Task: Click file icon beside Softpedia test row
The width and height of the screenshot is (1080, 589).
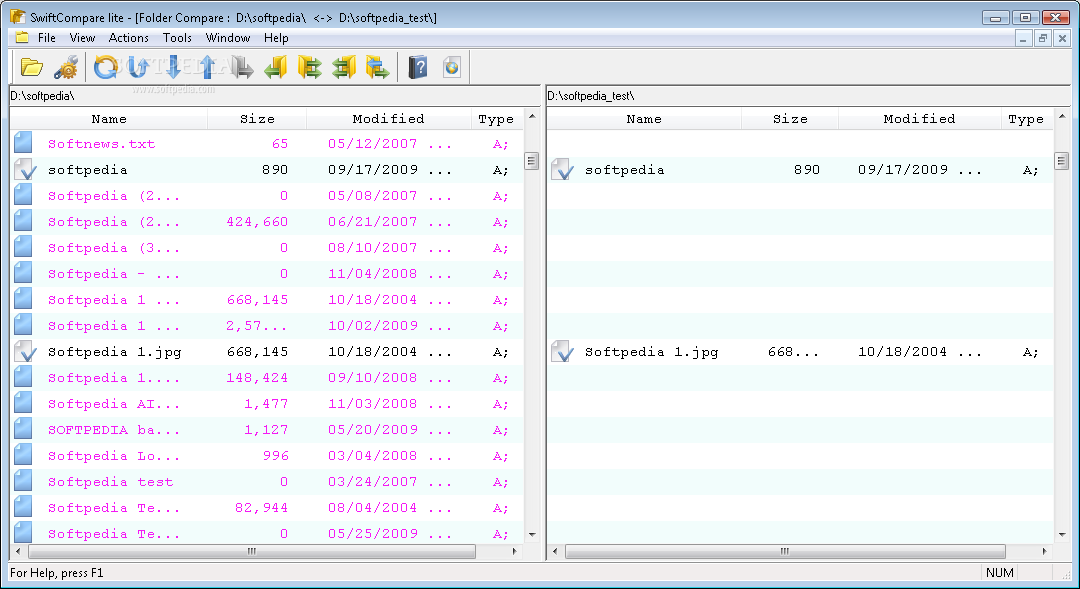Action: click(23, 481)
